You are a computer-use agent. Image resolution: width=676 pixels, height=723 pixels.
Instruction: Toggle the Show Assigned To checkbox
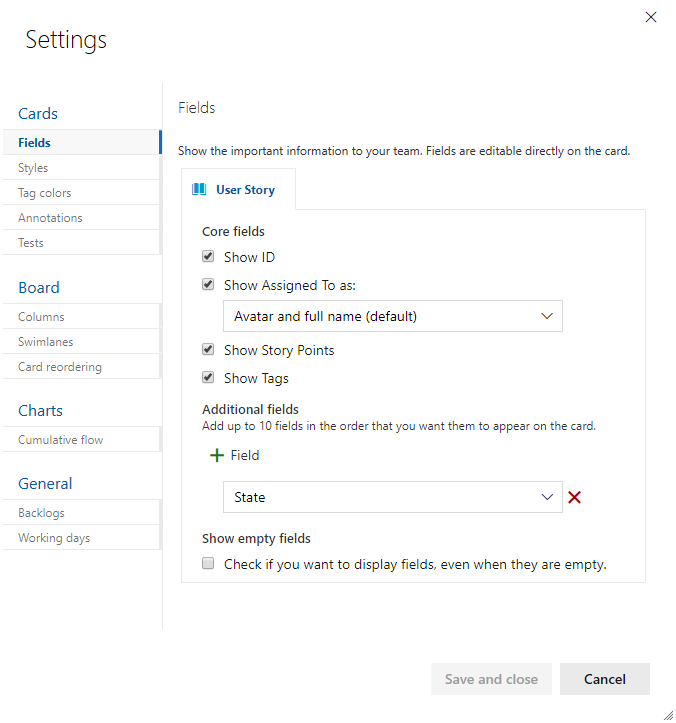tap(208, 284)
